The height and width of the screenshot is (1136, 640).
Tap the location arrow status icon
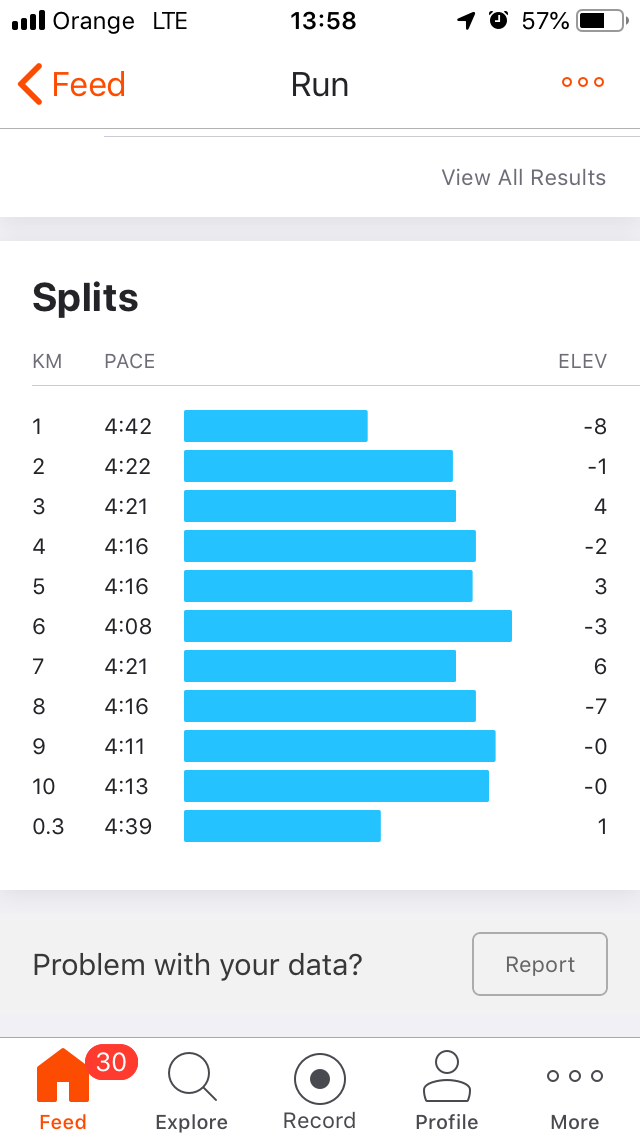pos(466,21)
